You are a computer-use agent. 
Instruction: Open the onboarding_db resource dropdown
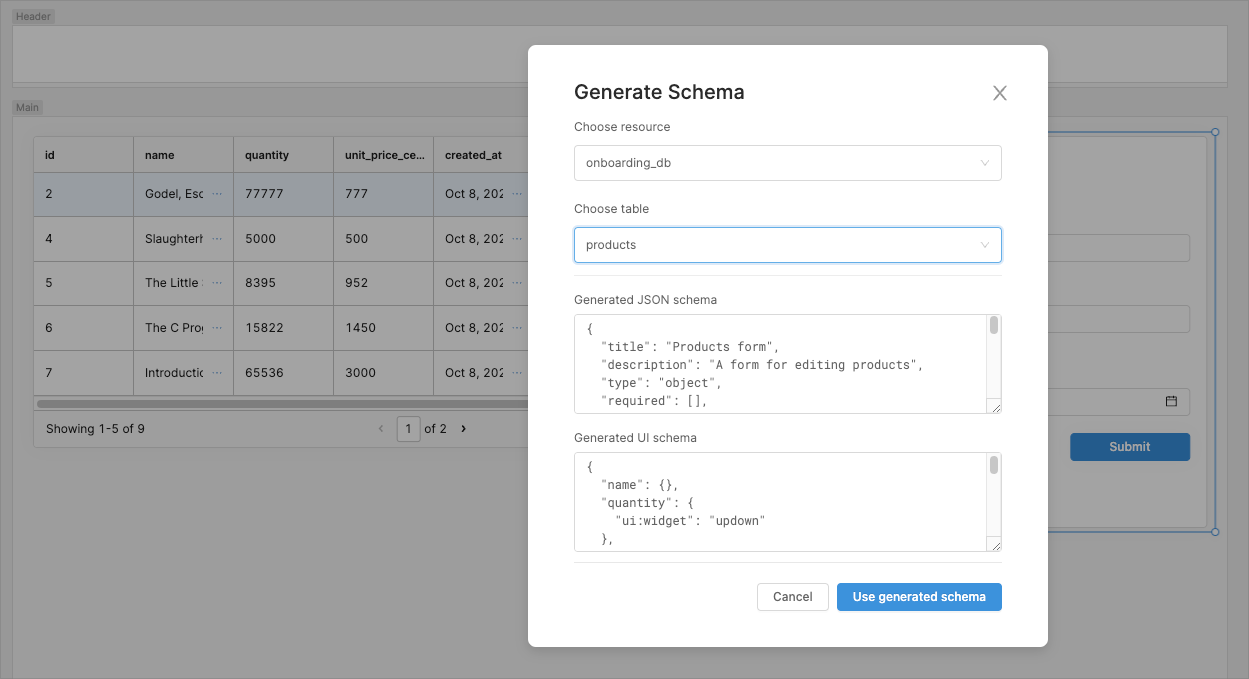[x=787, y=162]
